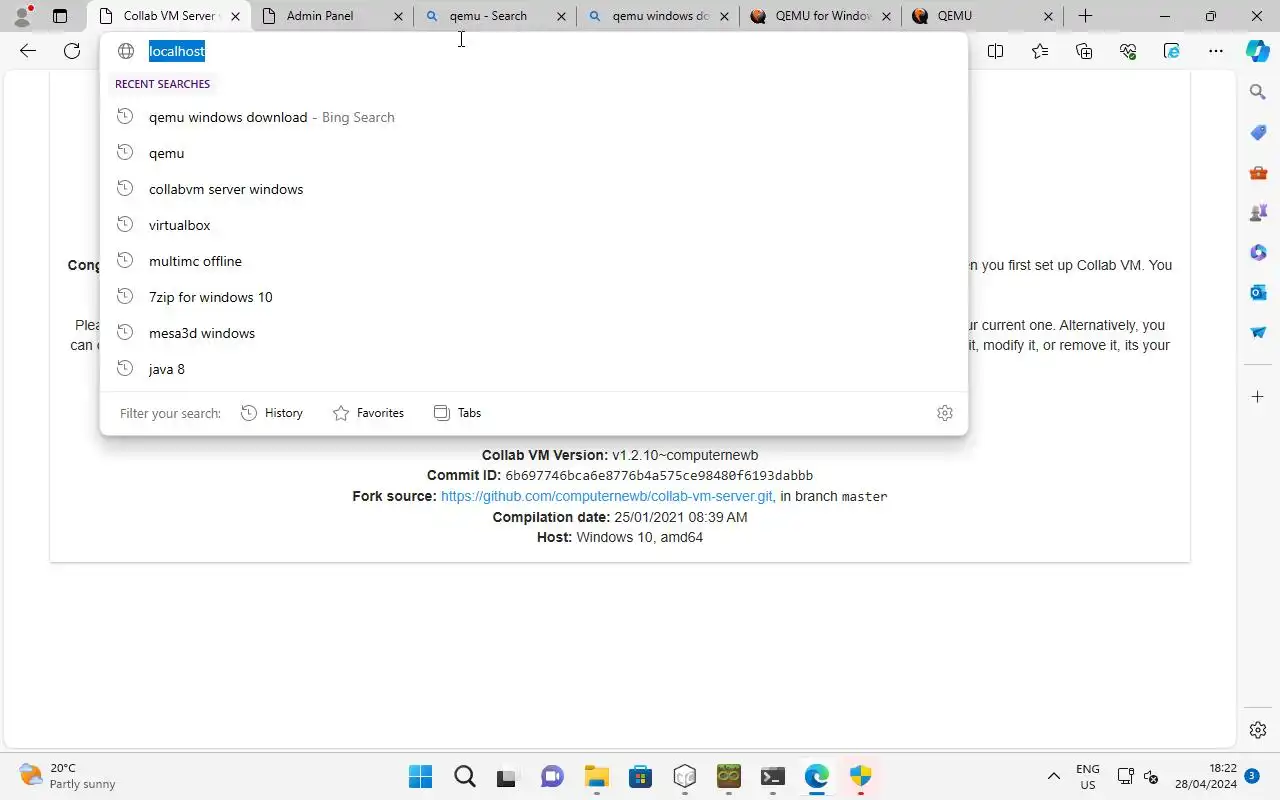Screen dimensions: 1280x800
Task: Open sidebar Games chess icon
Action: coord(1258,212)
